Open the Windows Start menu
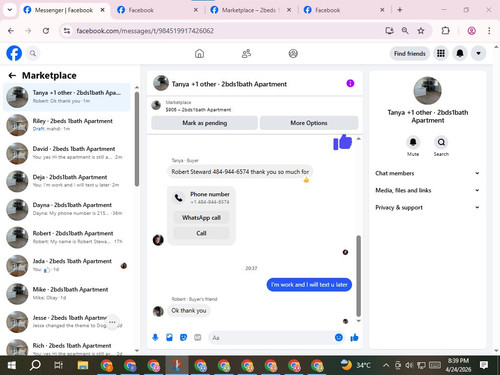The width and height of the screenshot is (500, 375). (x=12, y=365)
